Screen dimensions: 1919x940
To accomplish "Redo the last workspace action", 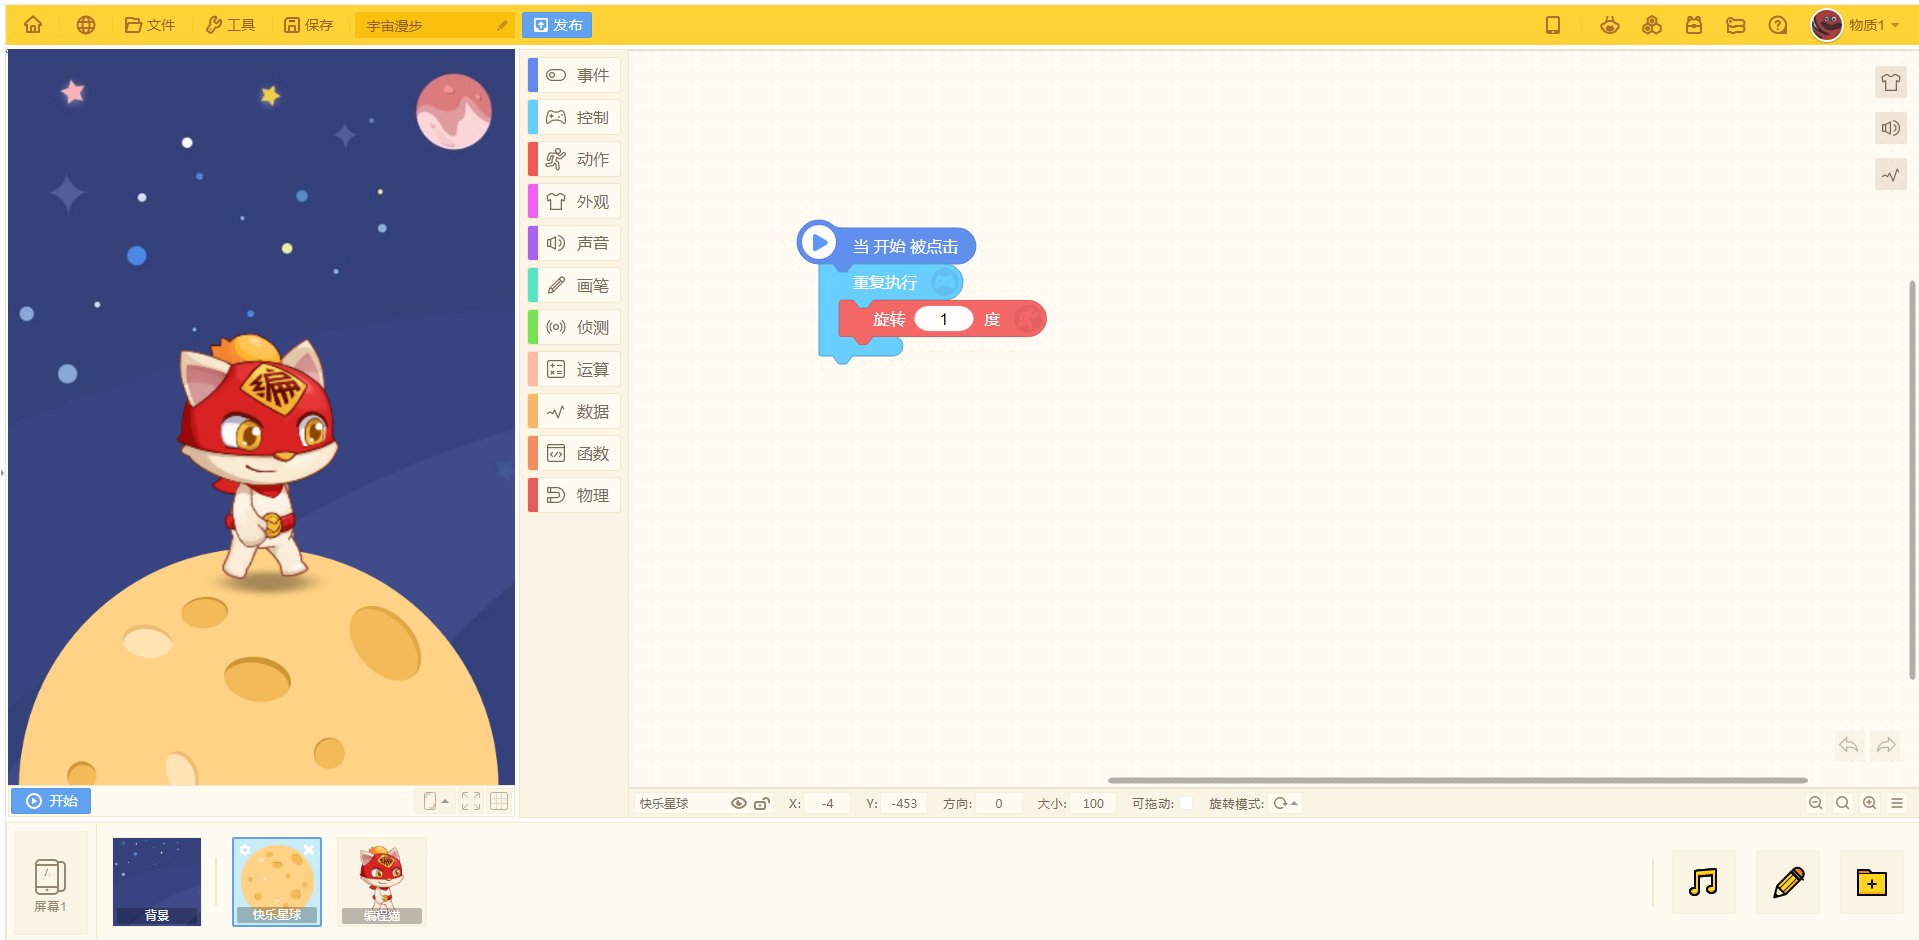I will [1886, 745].
